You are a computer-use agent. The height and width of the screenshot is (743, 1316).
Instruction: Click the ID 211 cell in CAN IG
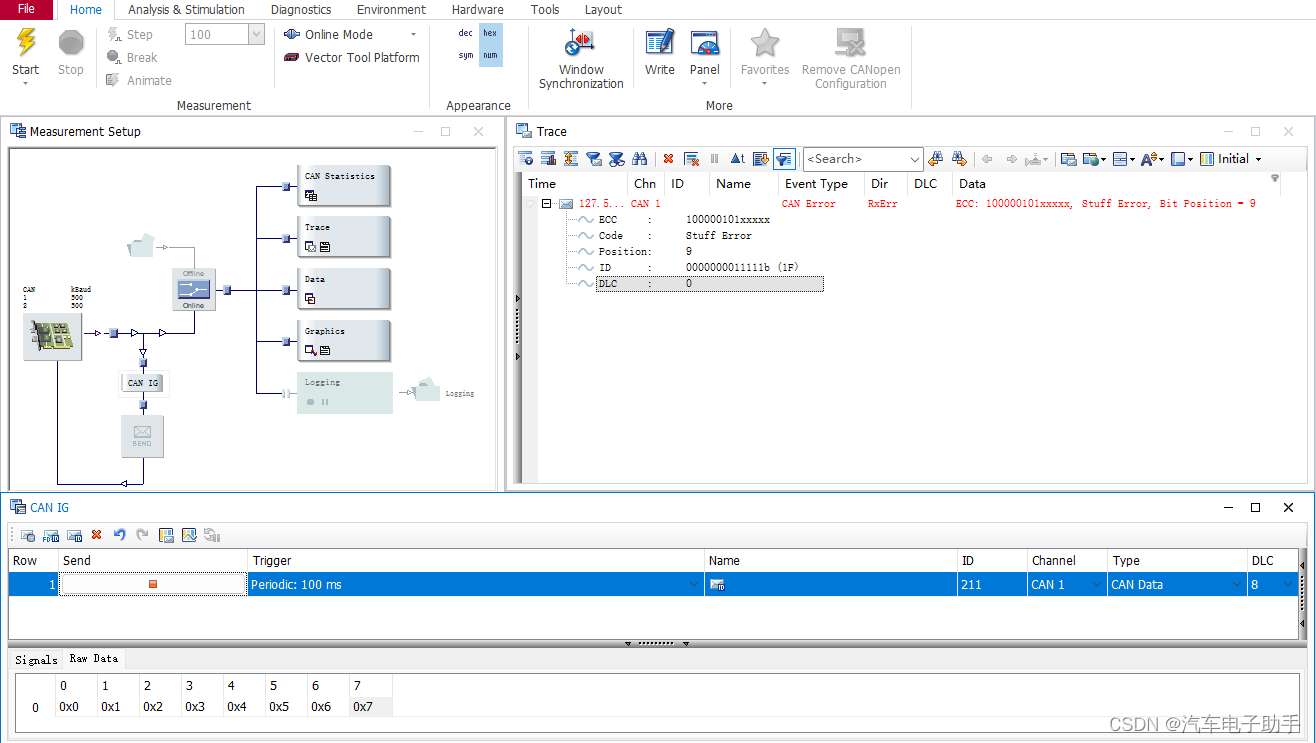(x=992, y=585)
